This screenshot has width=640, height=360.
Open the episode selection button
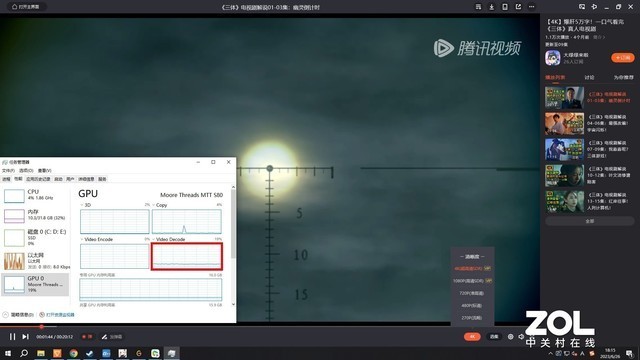494,337
